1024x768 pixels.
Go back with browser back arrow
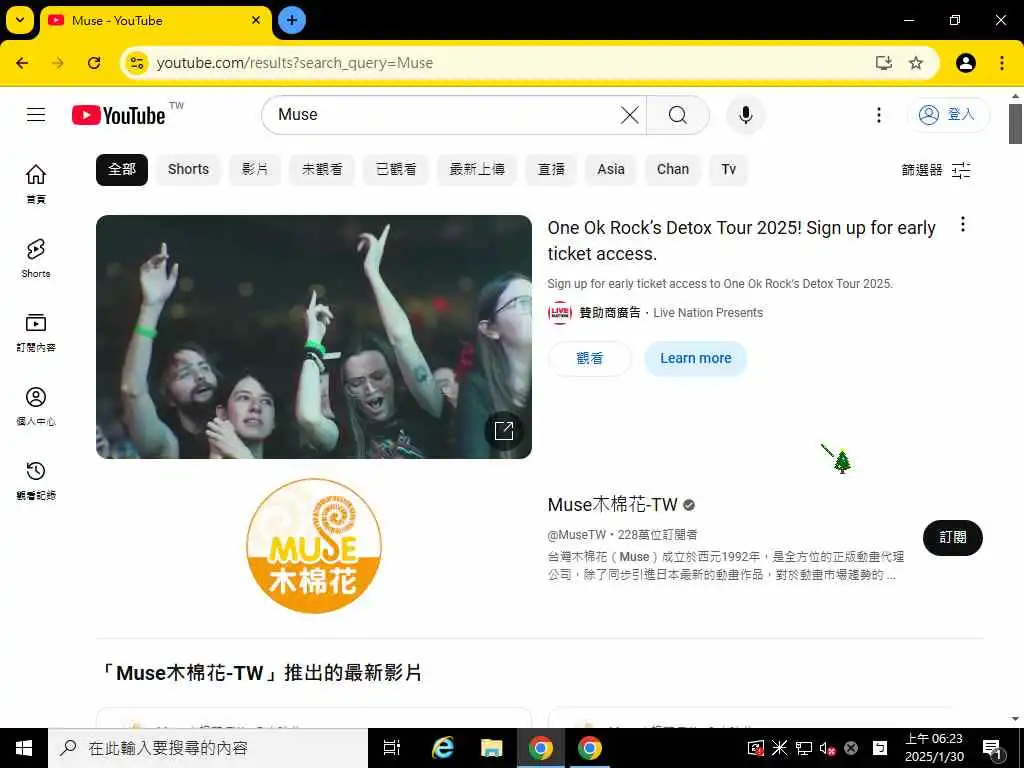coord(22,63)
